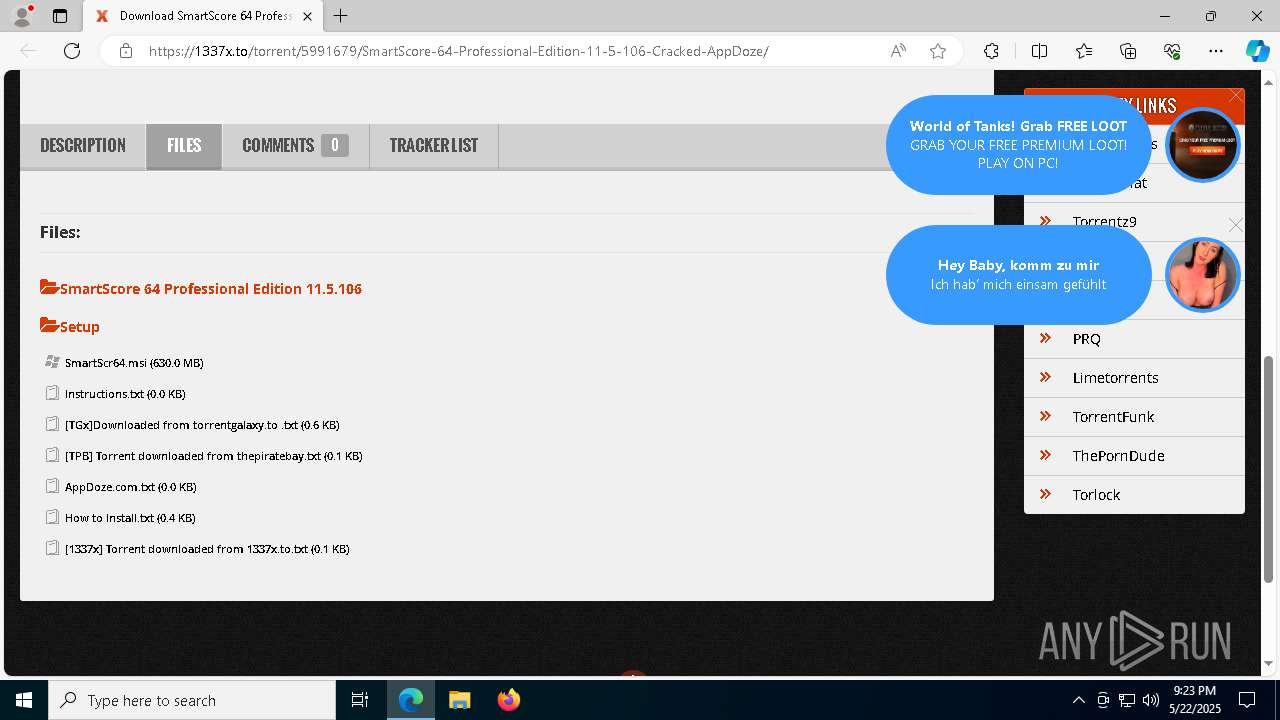Open notification center icon
The height and width of the screenshot is (720, 1280).
click(1247, 700)
